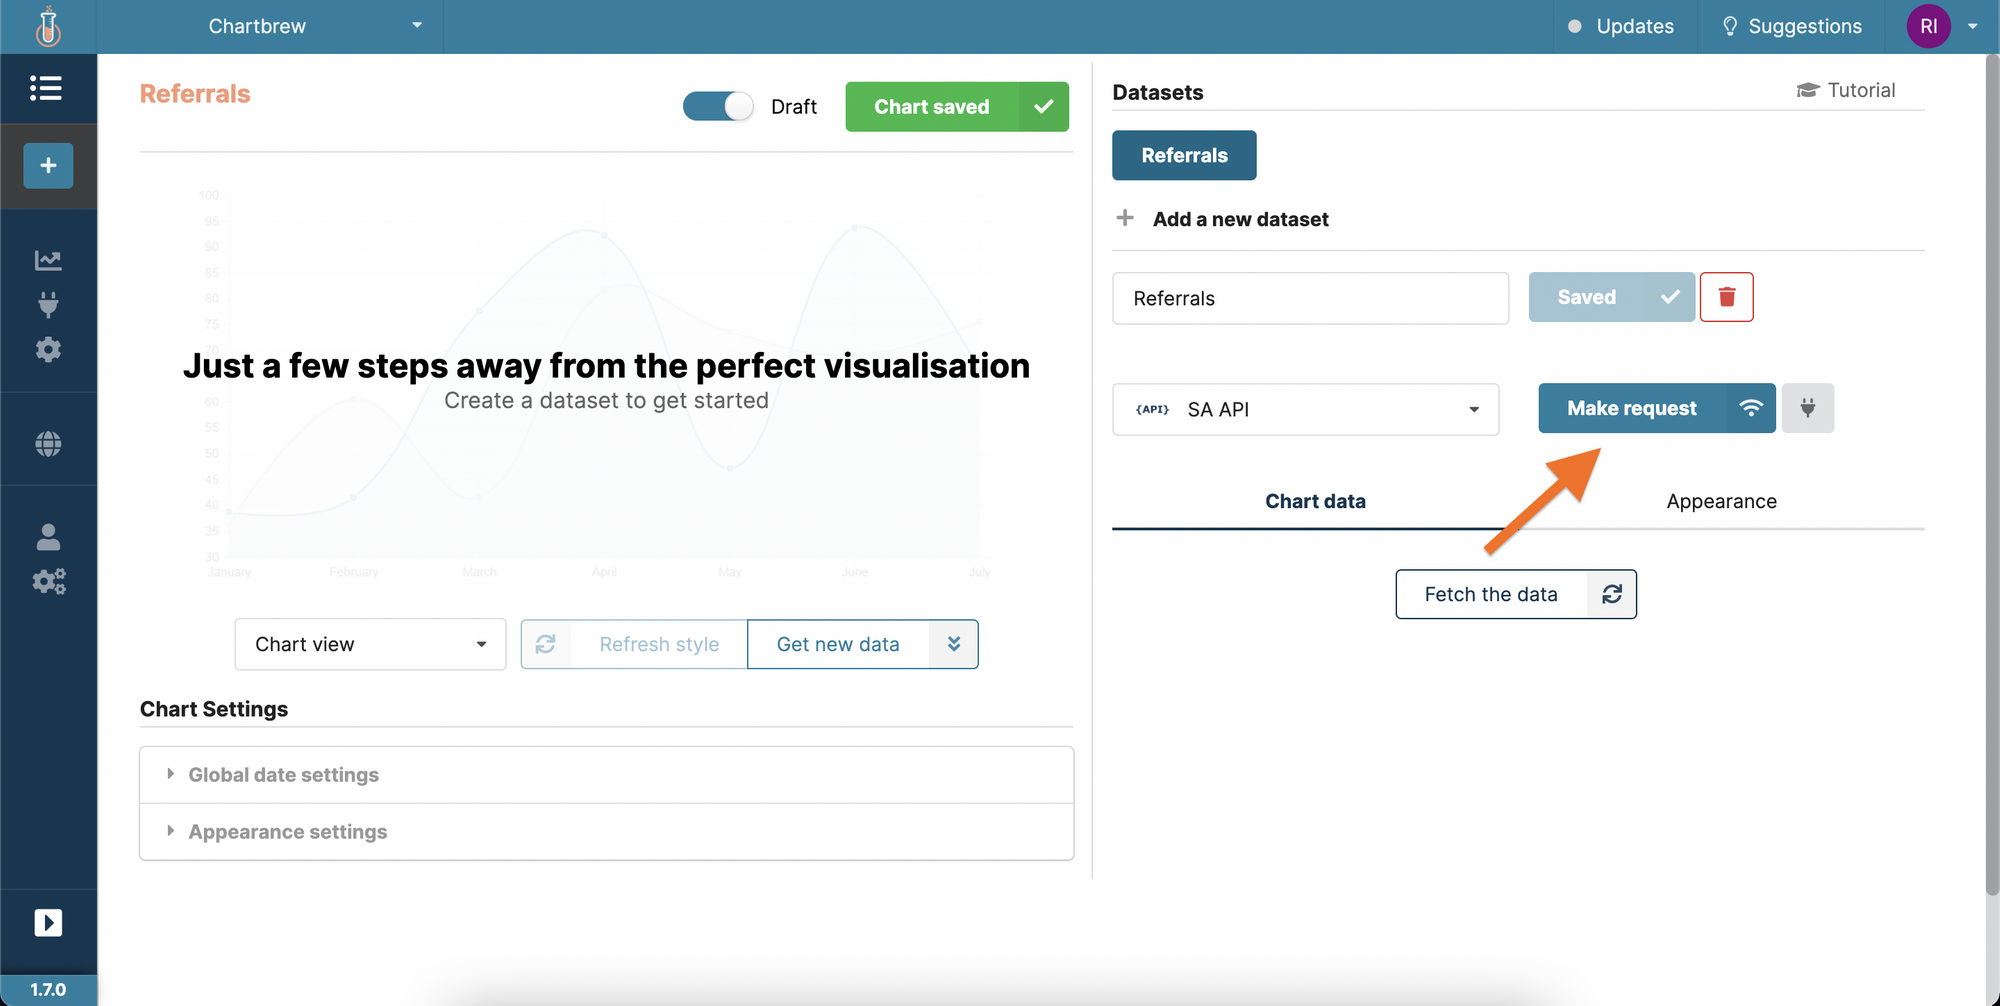
Task: Open team members via user icon
Action: (x=47, y=537)
